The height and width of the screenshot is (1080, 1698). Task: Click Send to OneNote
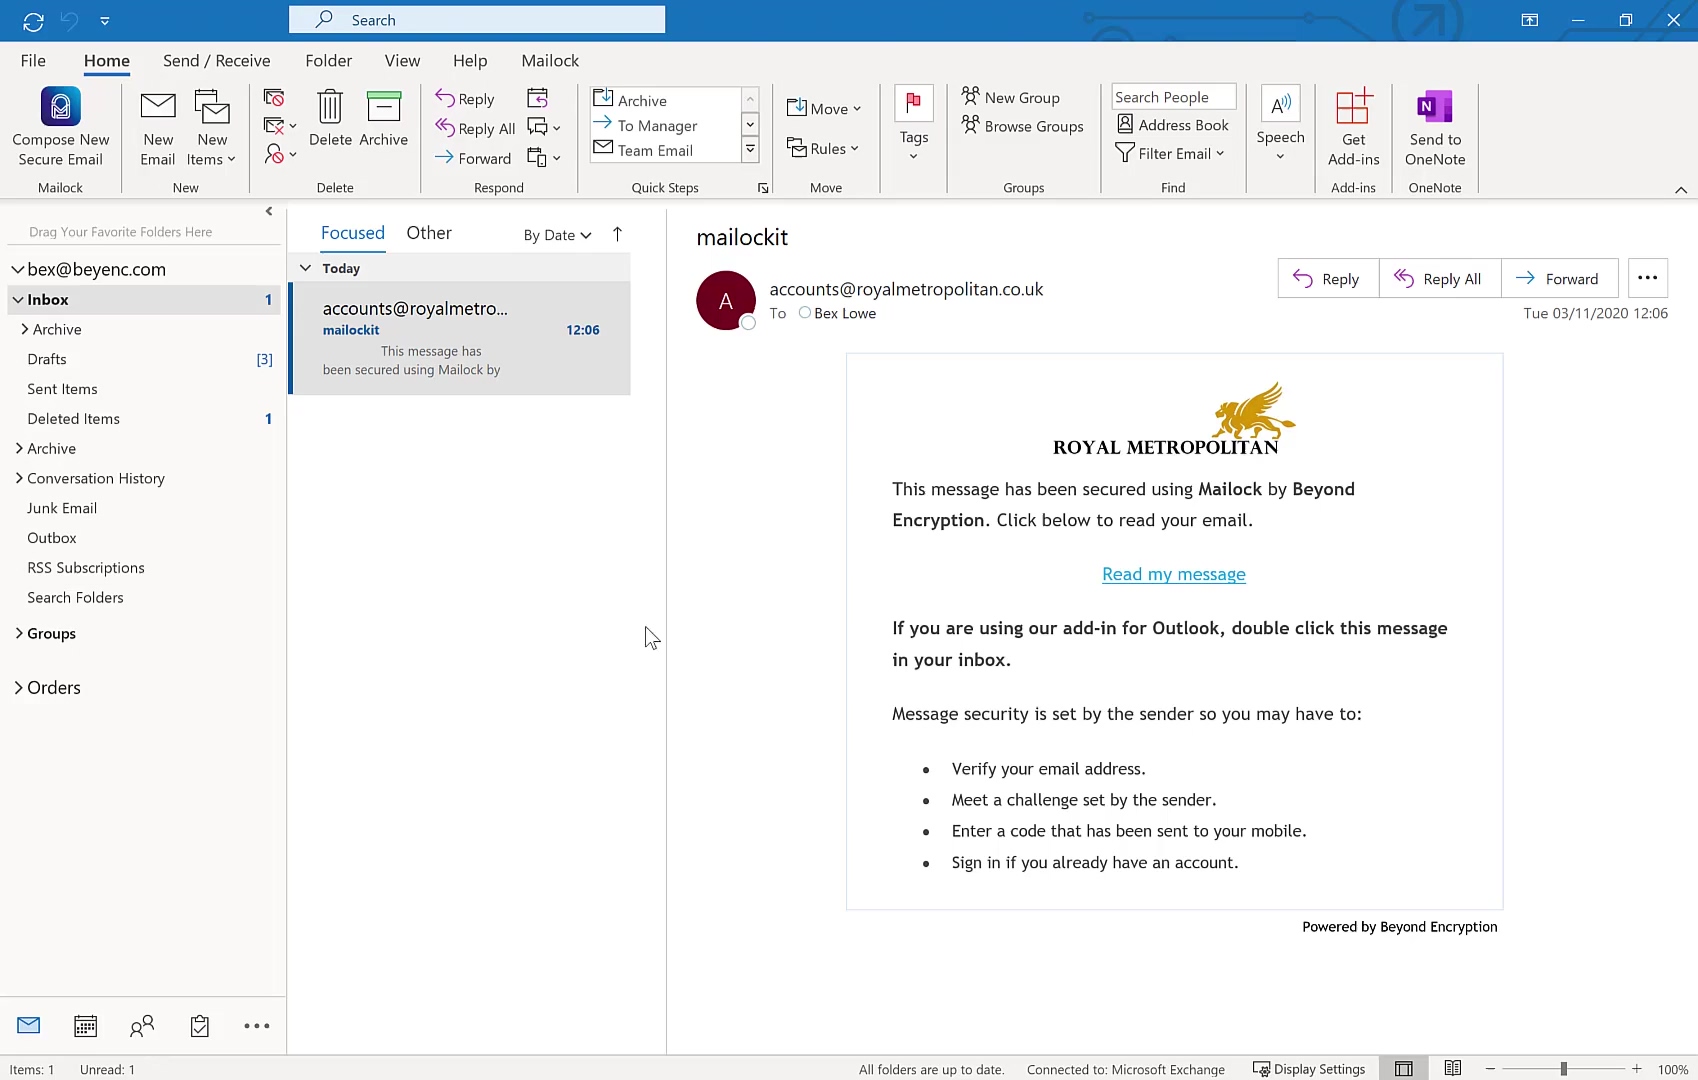coord(1435,128)
